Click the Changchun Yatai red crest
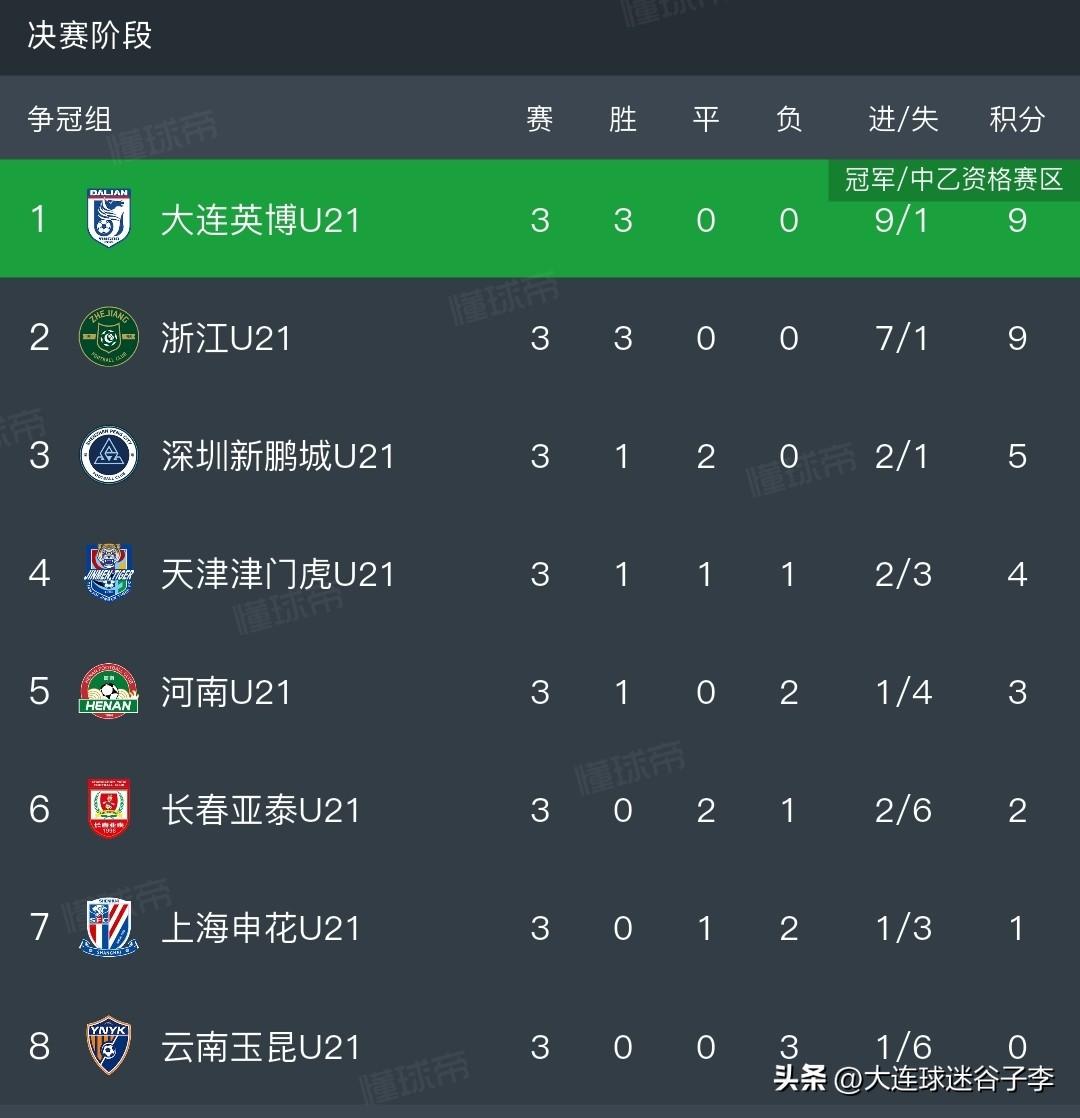 108,809
